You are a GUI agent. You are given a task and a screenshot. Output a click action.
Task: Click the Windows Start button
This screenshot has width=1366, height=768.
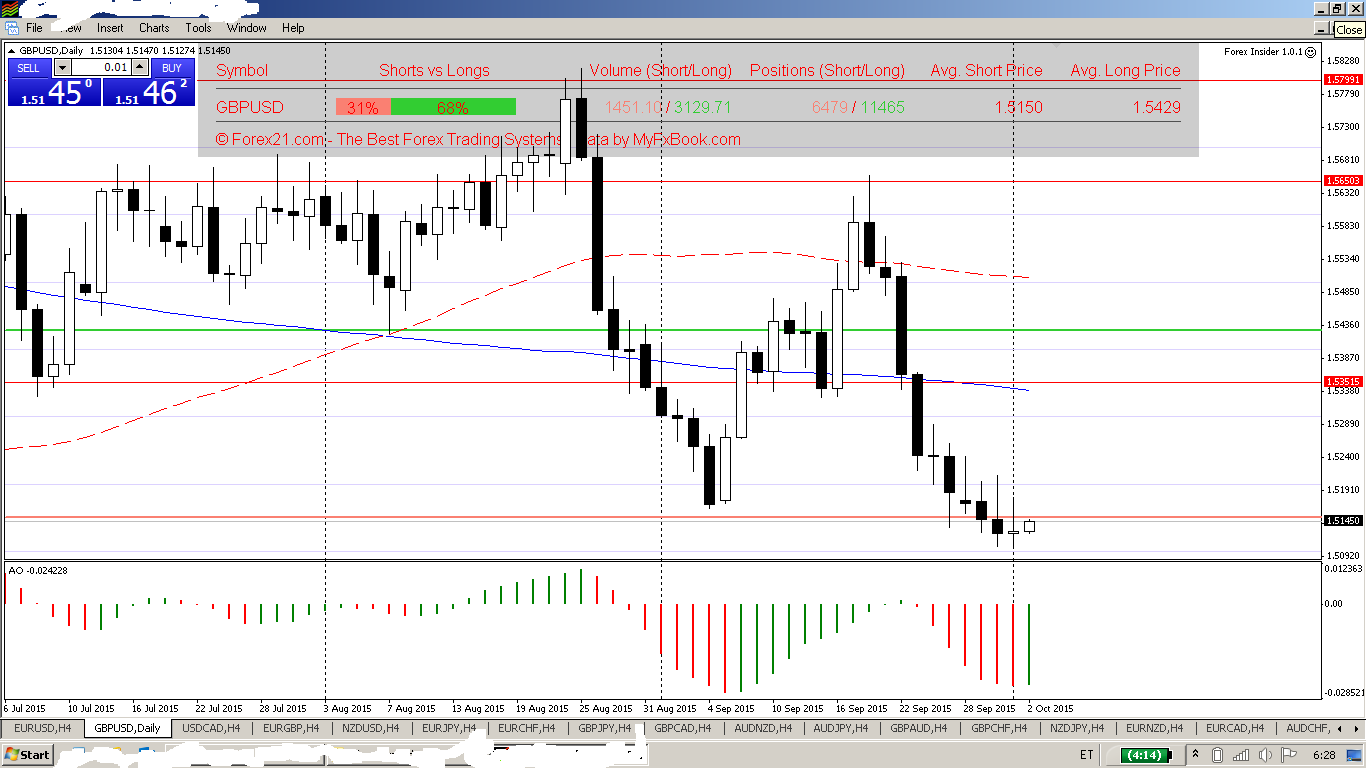[x=27, y=754]
